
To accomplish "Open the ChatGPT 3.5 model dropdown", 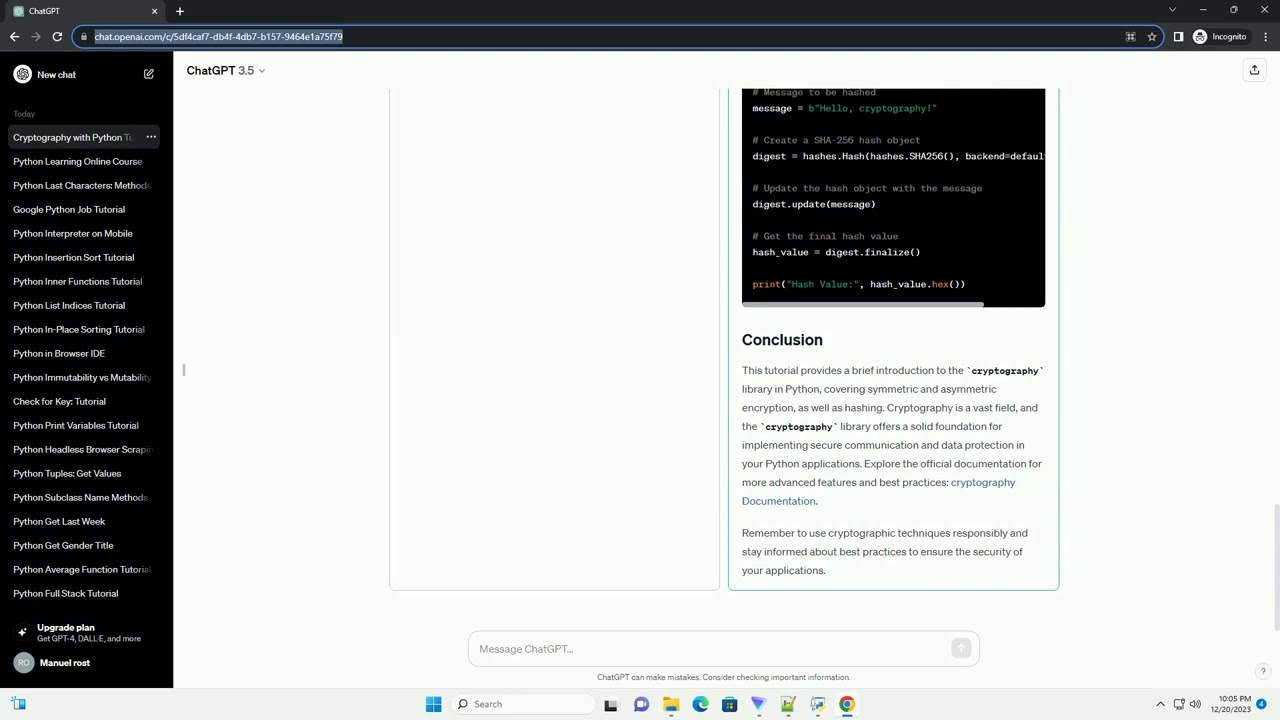I will (x=226, y=71).
